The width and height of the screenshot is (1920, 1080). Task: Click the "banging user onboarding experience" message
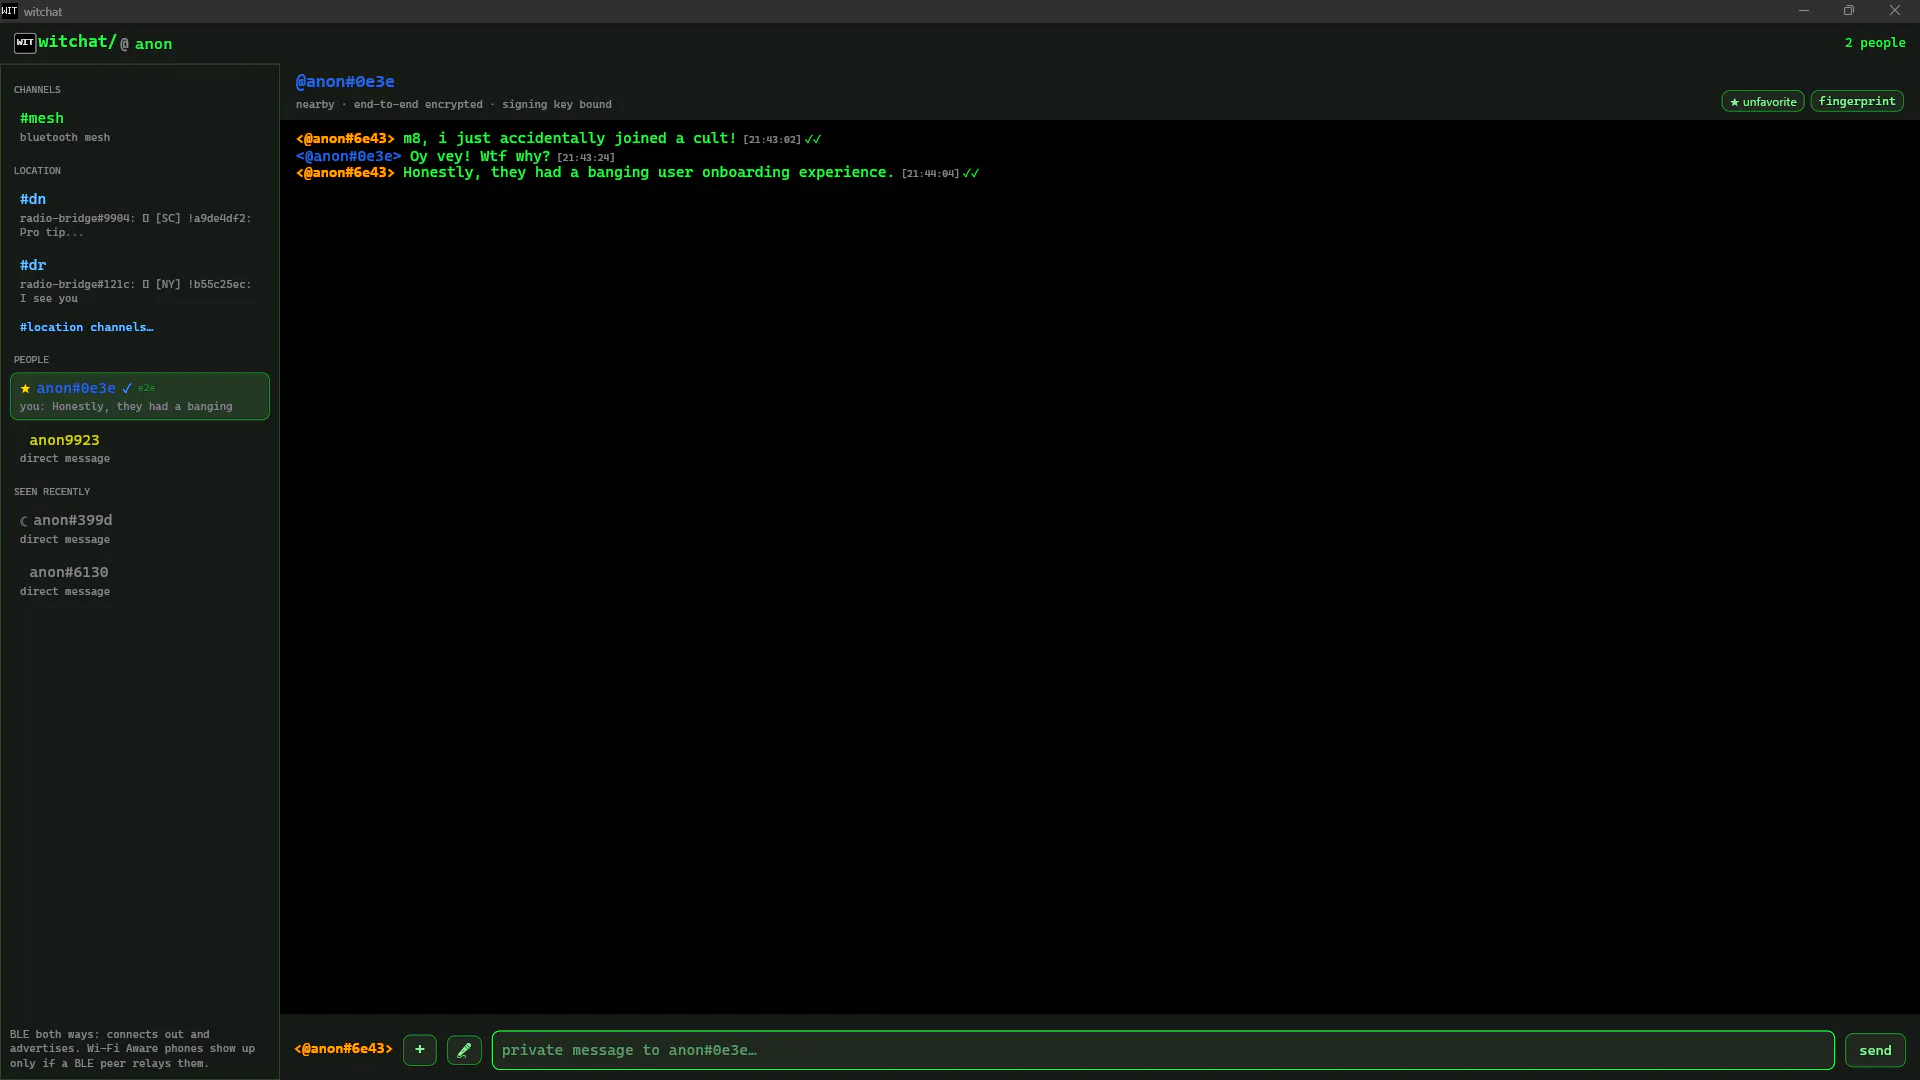649,172
